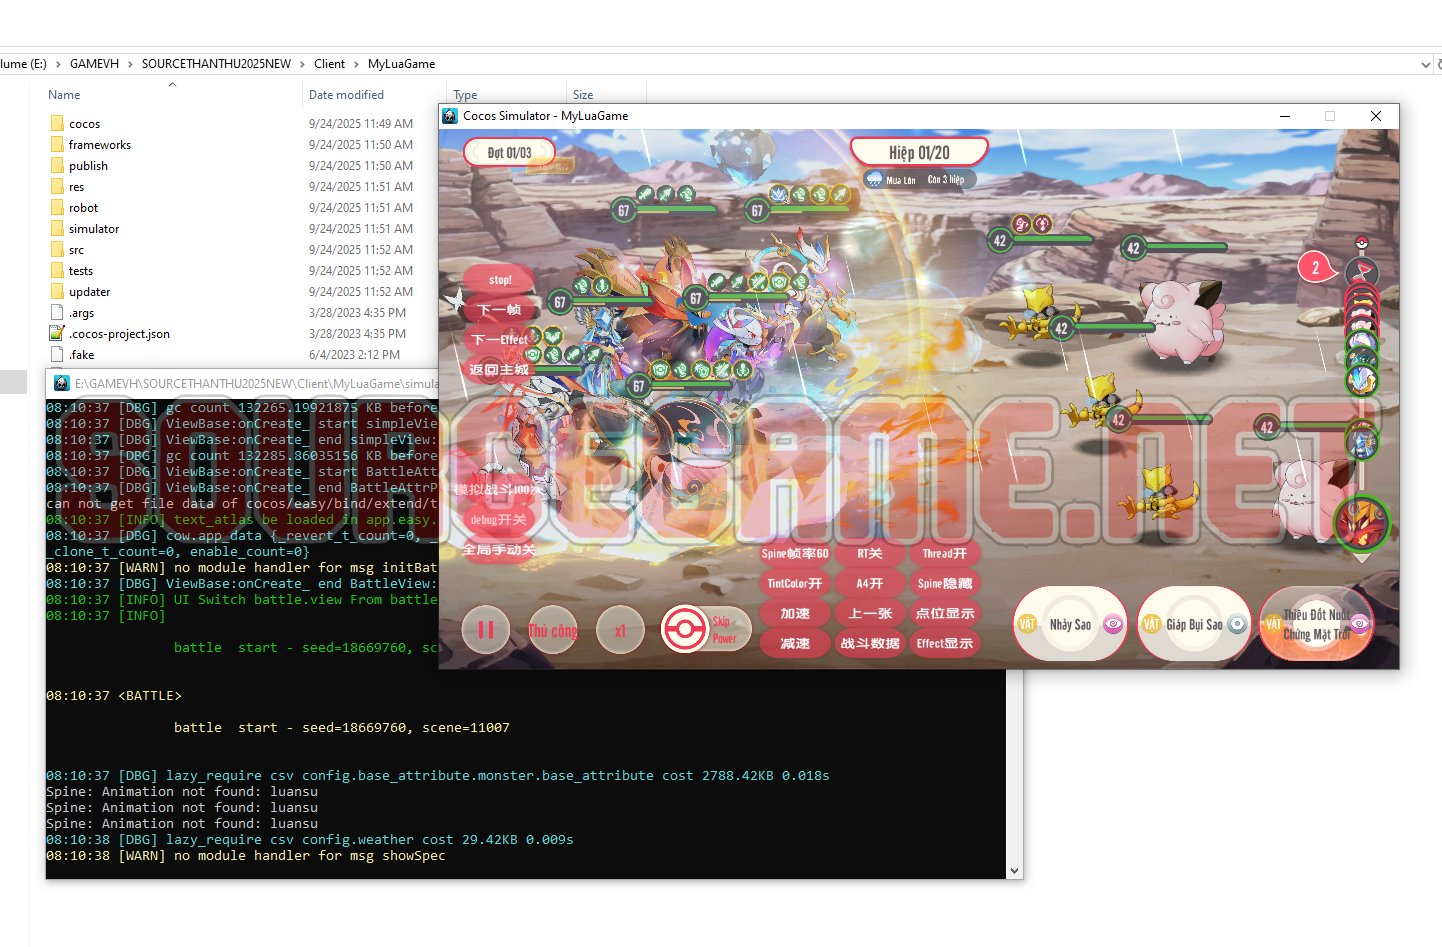Click the rain cloud weather icon
This screenshot has height=947, width=1442.
tap(875, 180)
